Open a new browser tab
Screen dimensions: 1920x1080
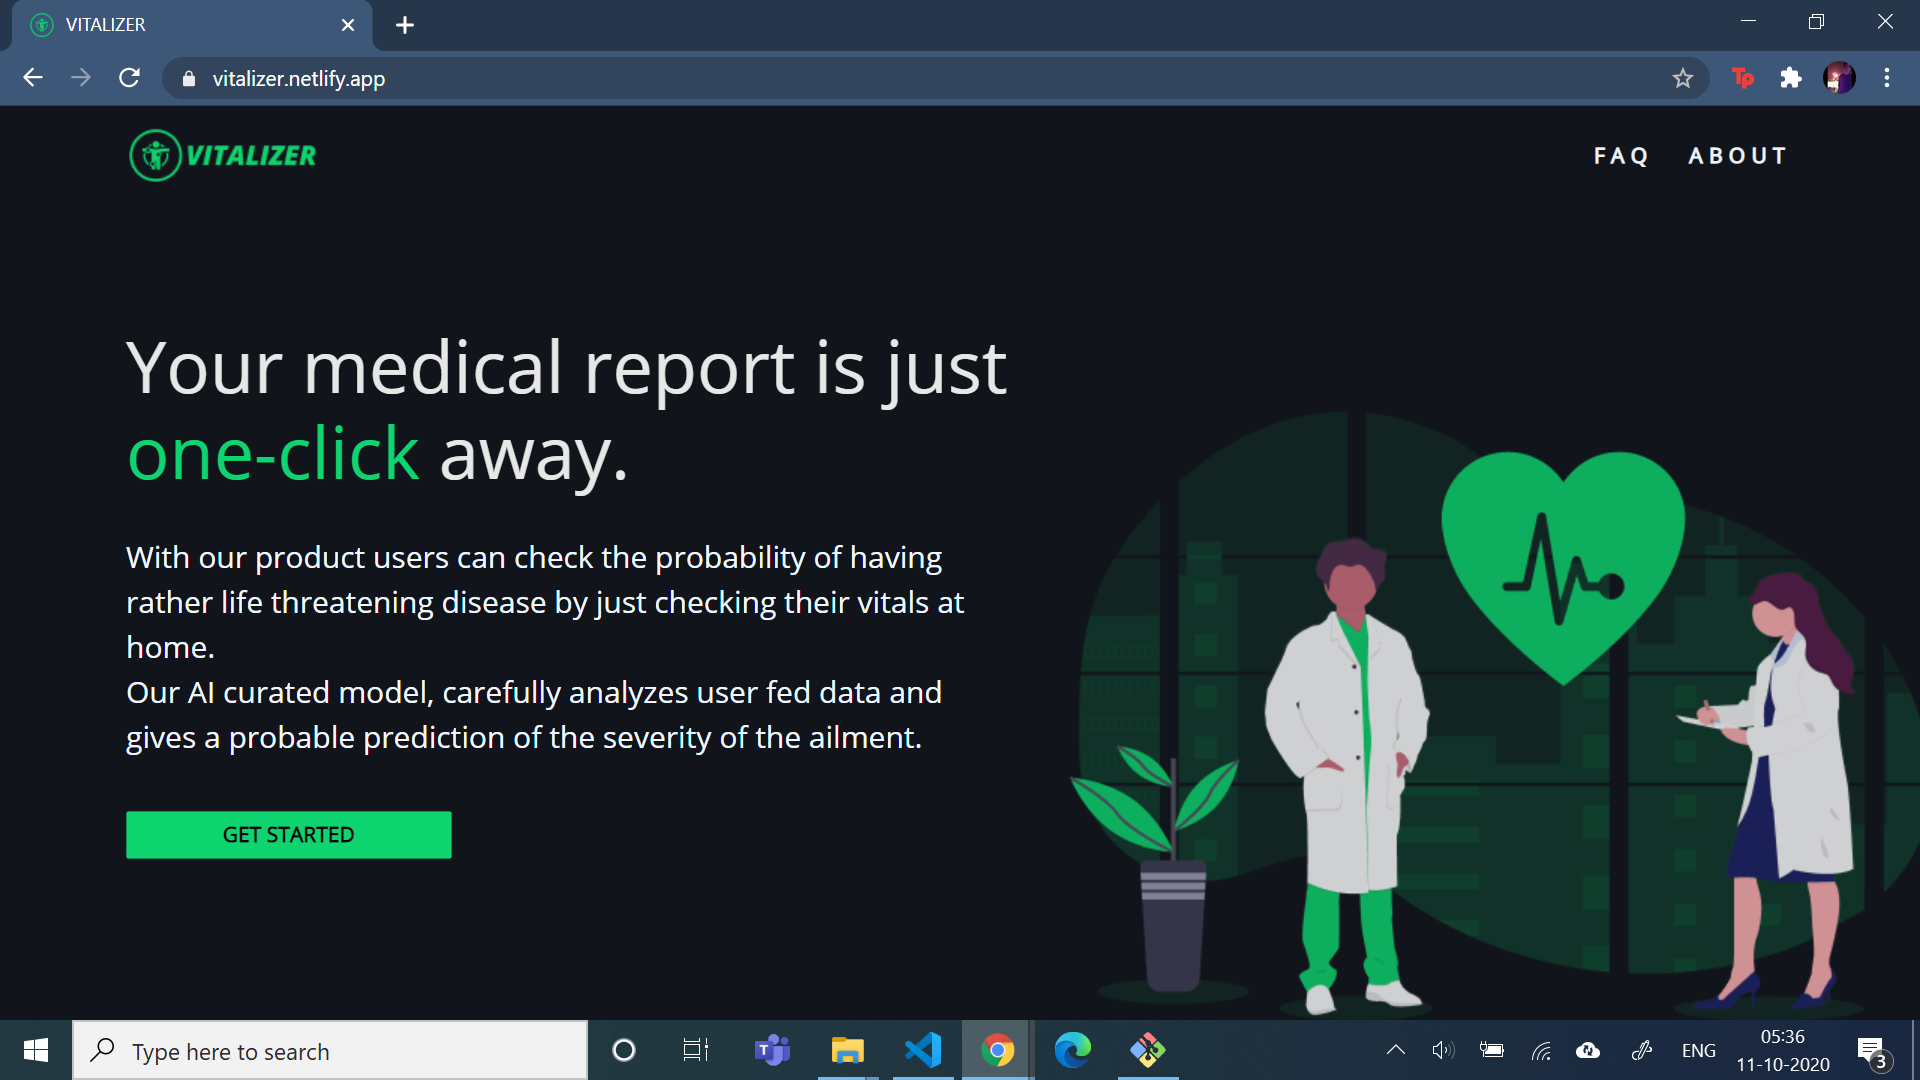pyautogui.click(x=405, y=25)
